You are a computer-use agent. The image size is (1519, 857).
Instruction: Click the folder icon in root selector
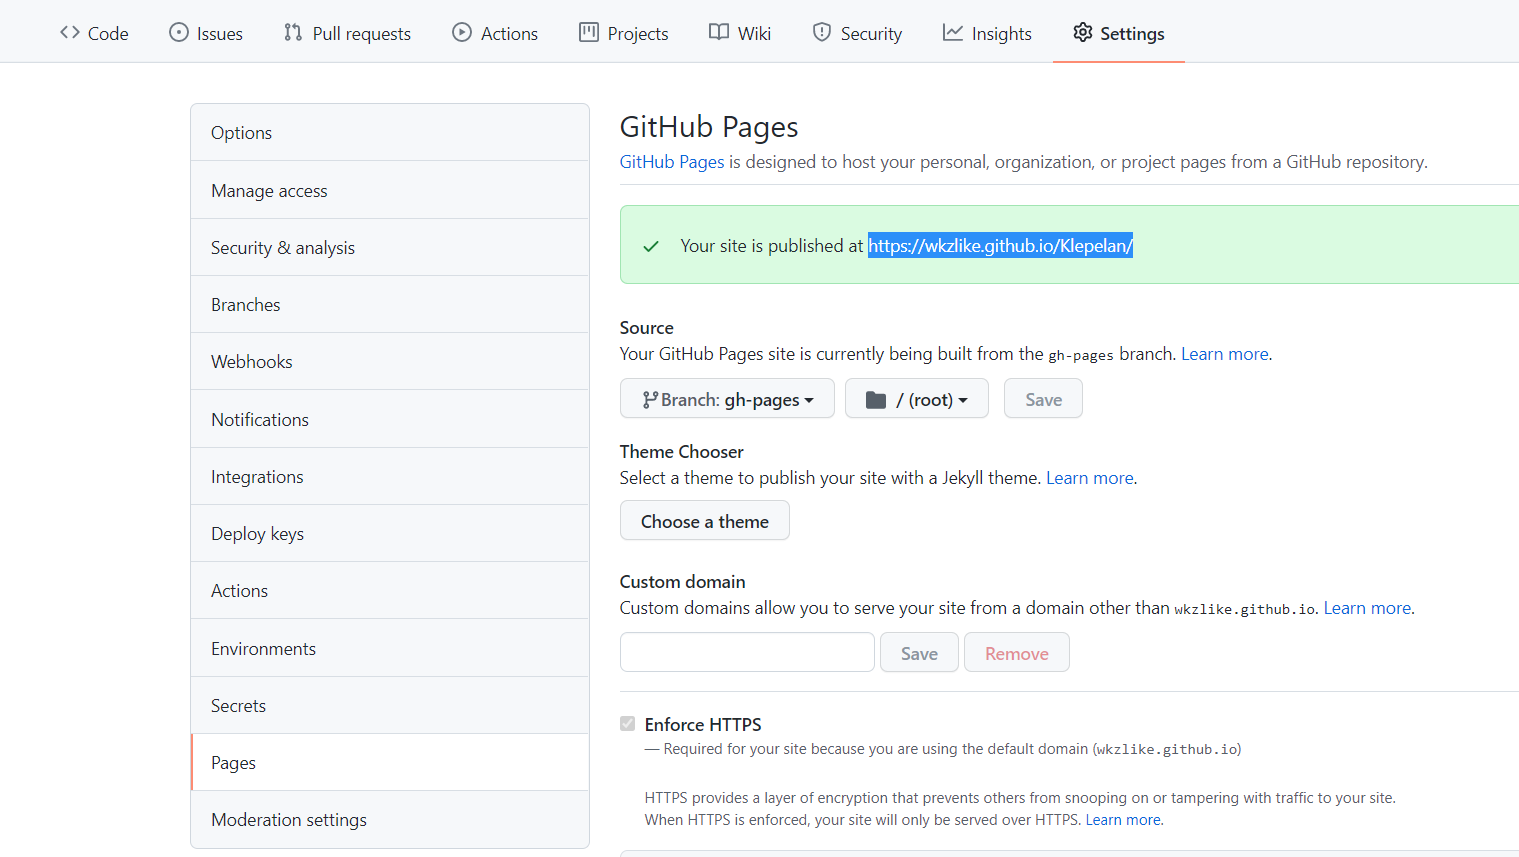pos(876,400)
